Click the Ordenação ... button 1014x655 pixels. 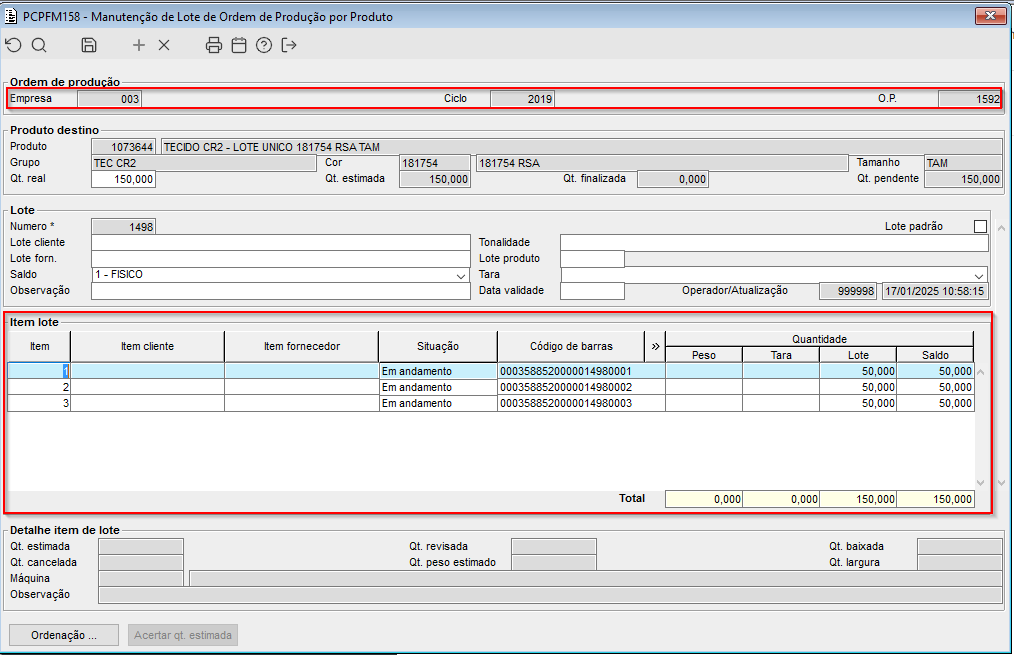click(64, 636)
